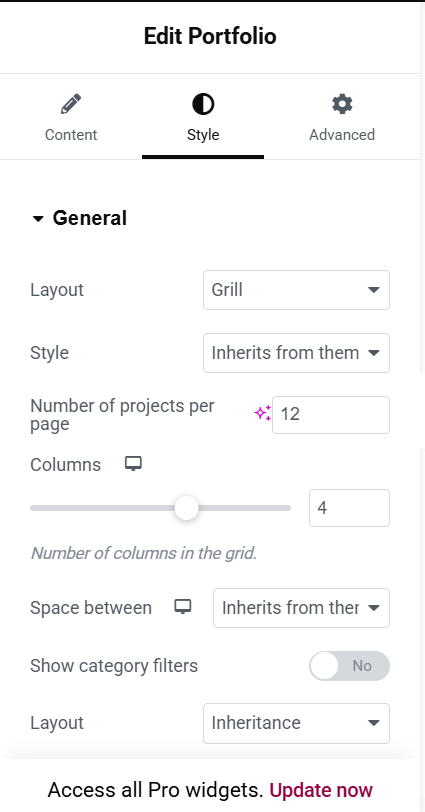Select the Style tab label
Viewport: 425px width, 812px height.
(x=203, y=135)
